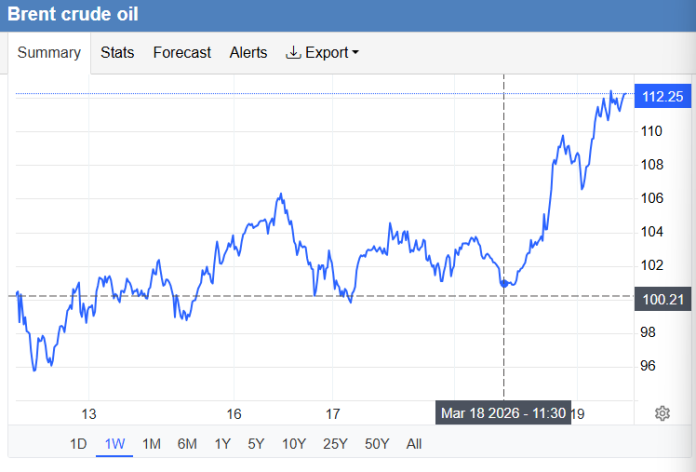The width and height of the screenshot is (696, 472).
Task: Click the Mar 18 2026 crosshair label
Action: click(x=504, y=412)
